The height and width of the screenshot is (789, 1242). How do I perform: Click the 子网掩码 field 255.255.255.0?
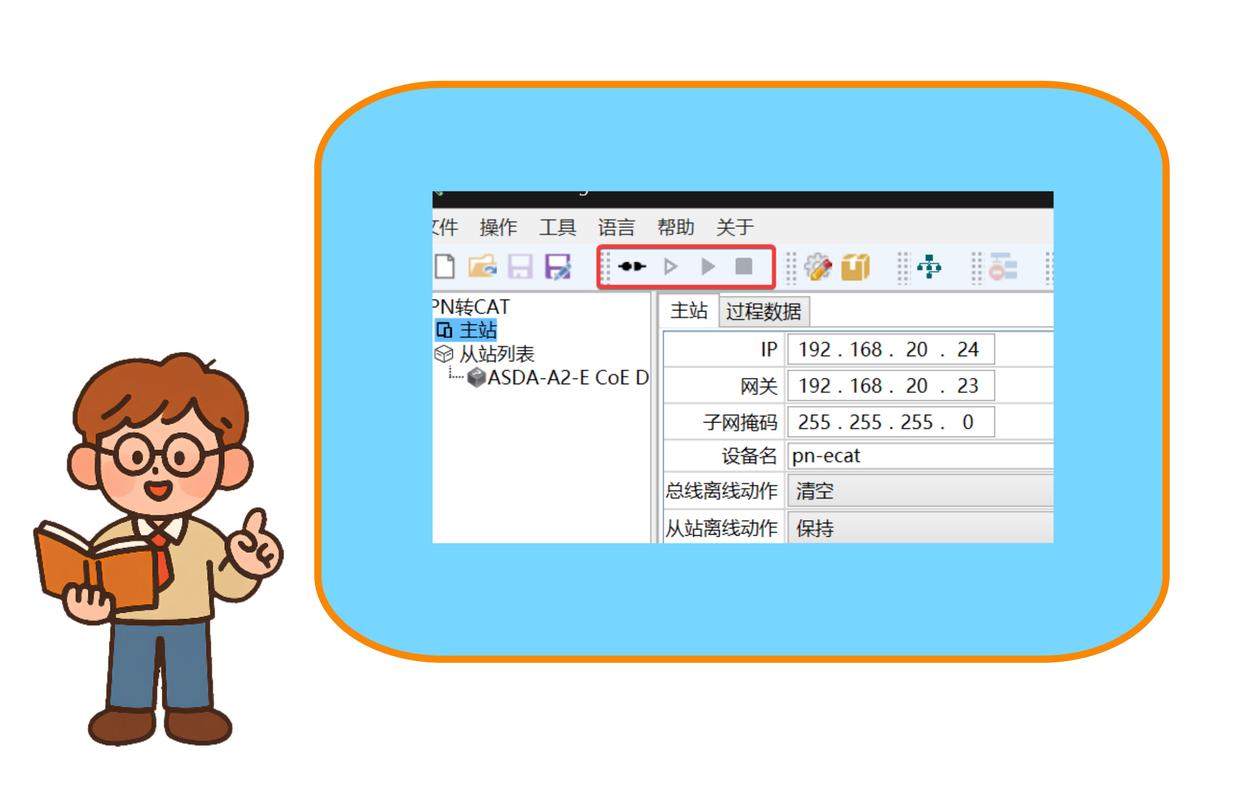click(891, 422)
